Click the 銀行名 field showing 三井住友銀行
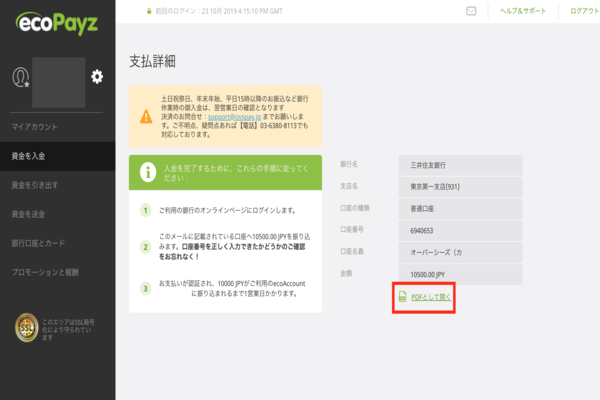The image size is (600, 400). [x=461, y=165]
